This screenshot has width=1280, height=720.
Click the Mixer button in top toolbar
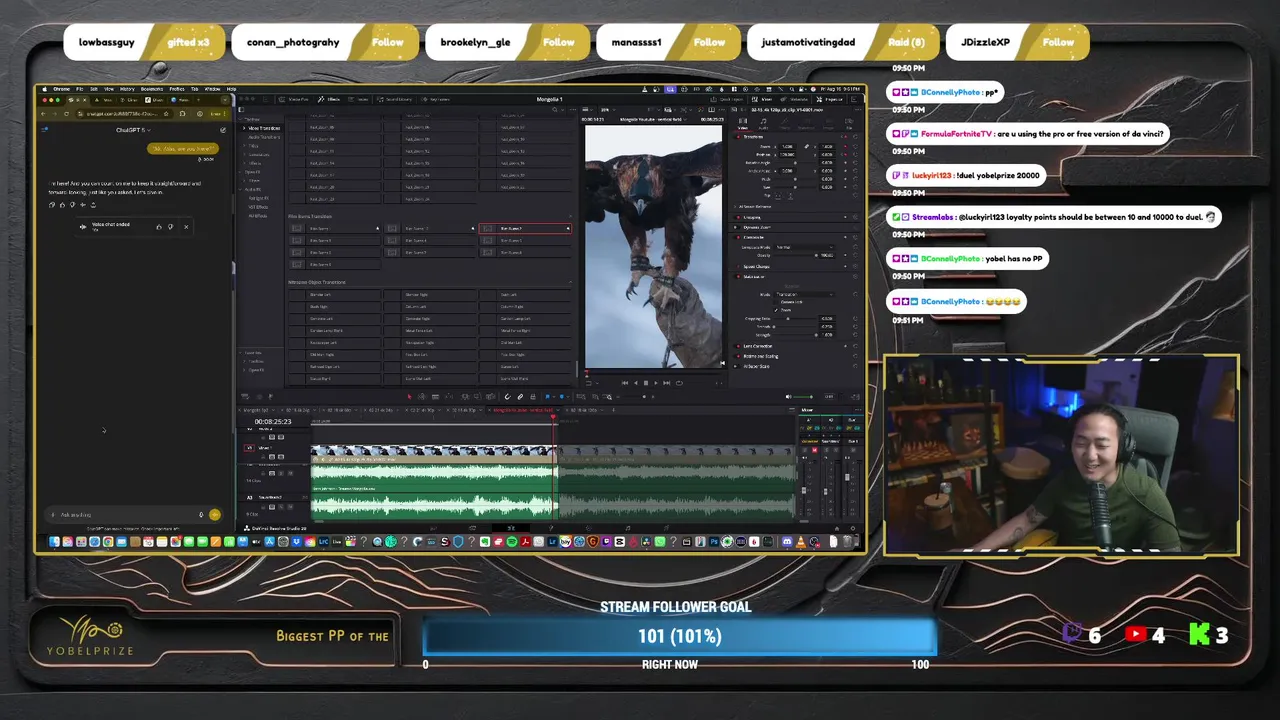[x=764, y=99]
